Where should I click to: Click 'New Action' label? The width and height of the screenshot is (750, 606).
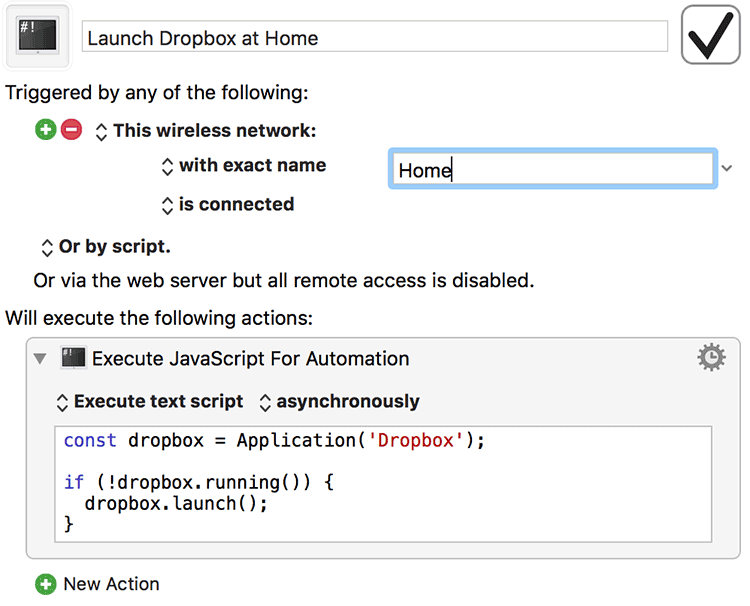pos(111,584)
